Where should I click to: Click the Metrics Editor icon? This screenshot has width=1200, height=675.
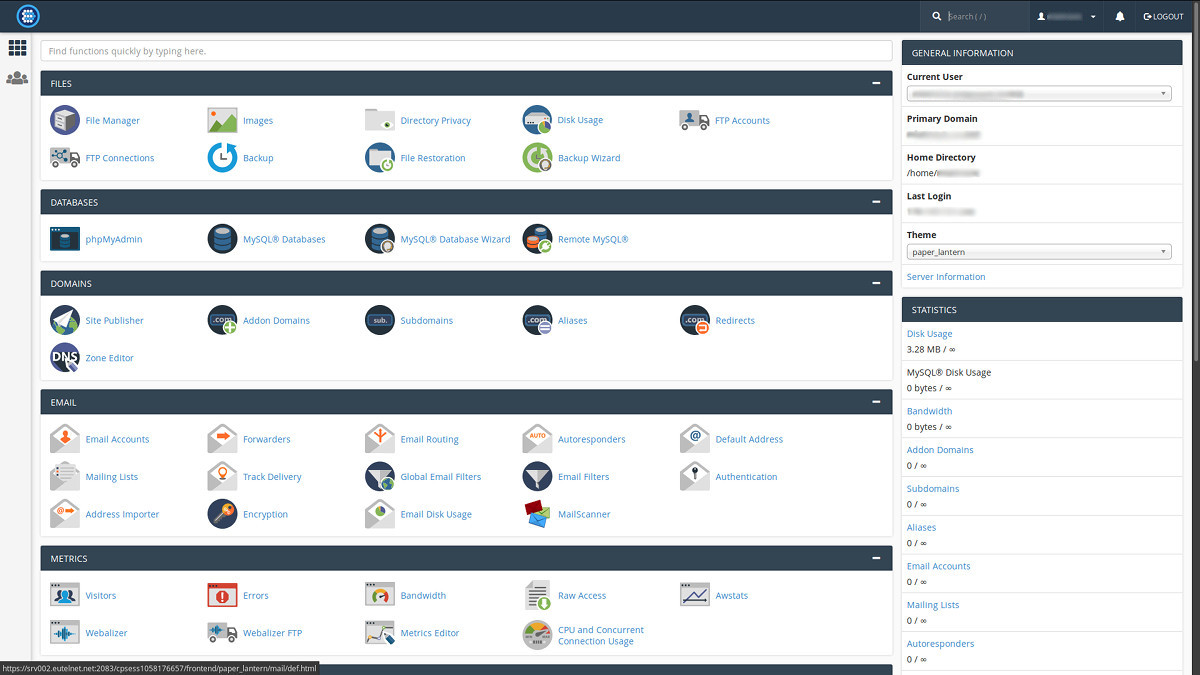point(380,633)
